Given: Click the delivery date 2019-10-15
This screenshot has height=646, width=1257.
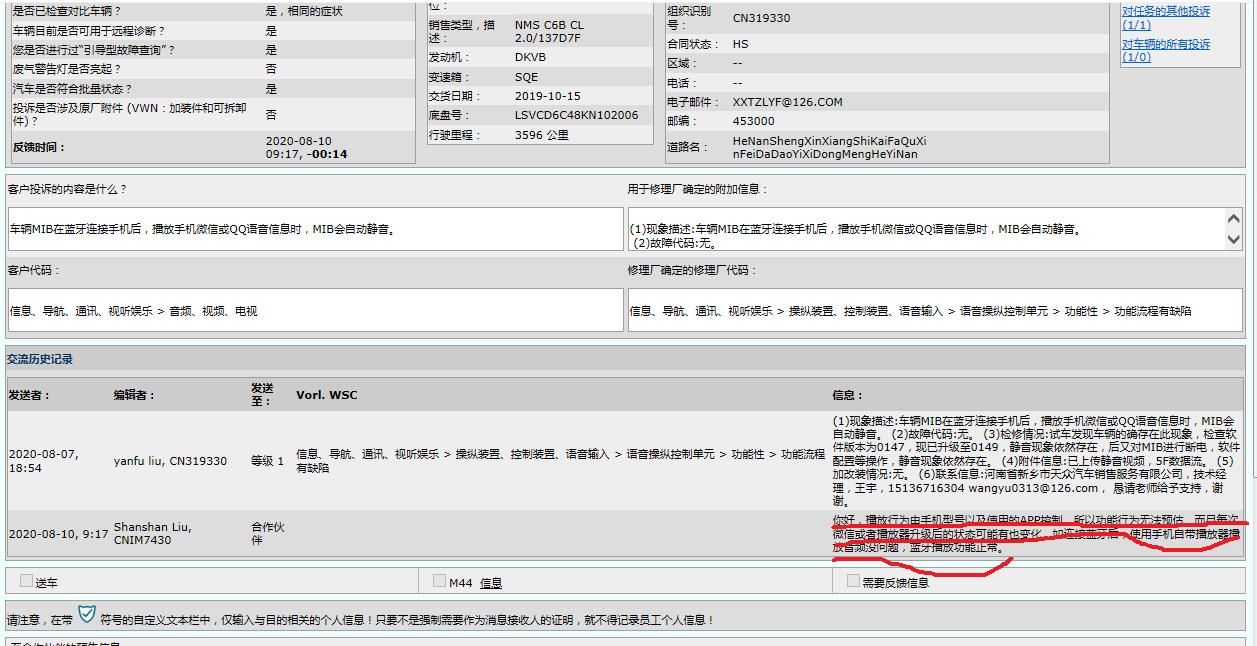Looking at the screenshot, I should click(x=547, y=96).
